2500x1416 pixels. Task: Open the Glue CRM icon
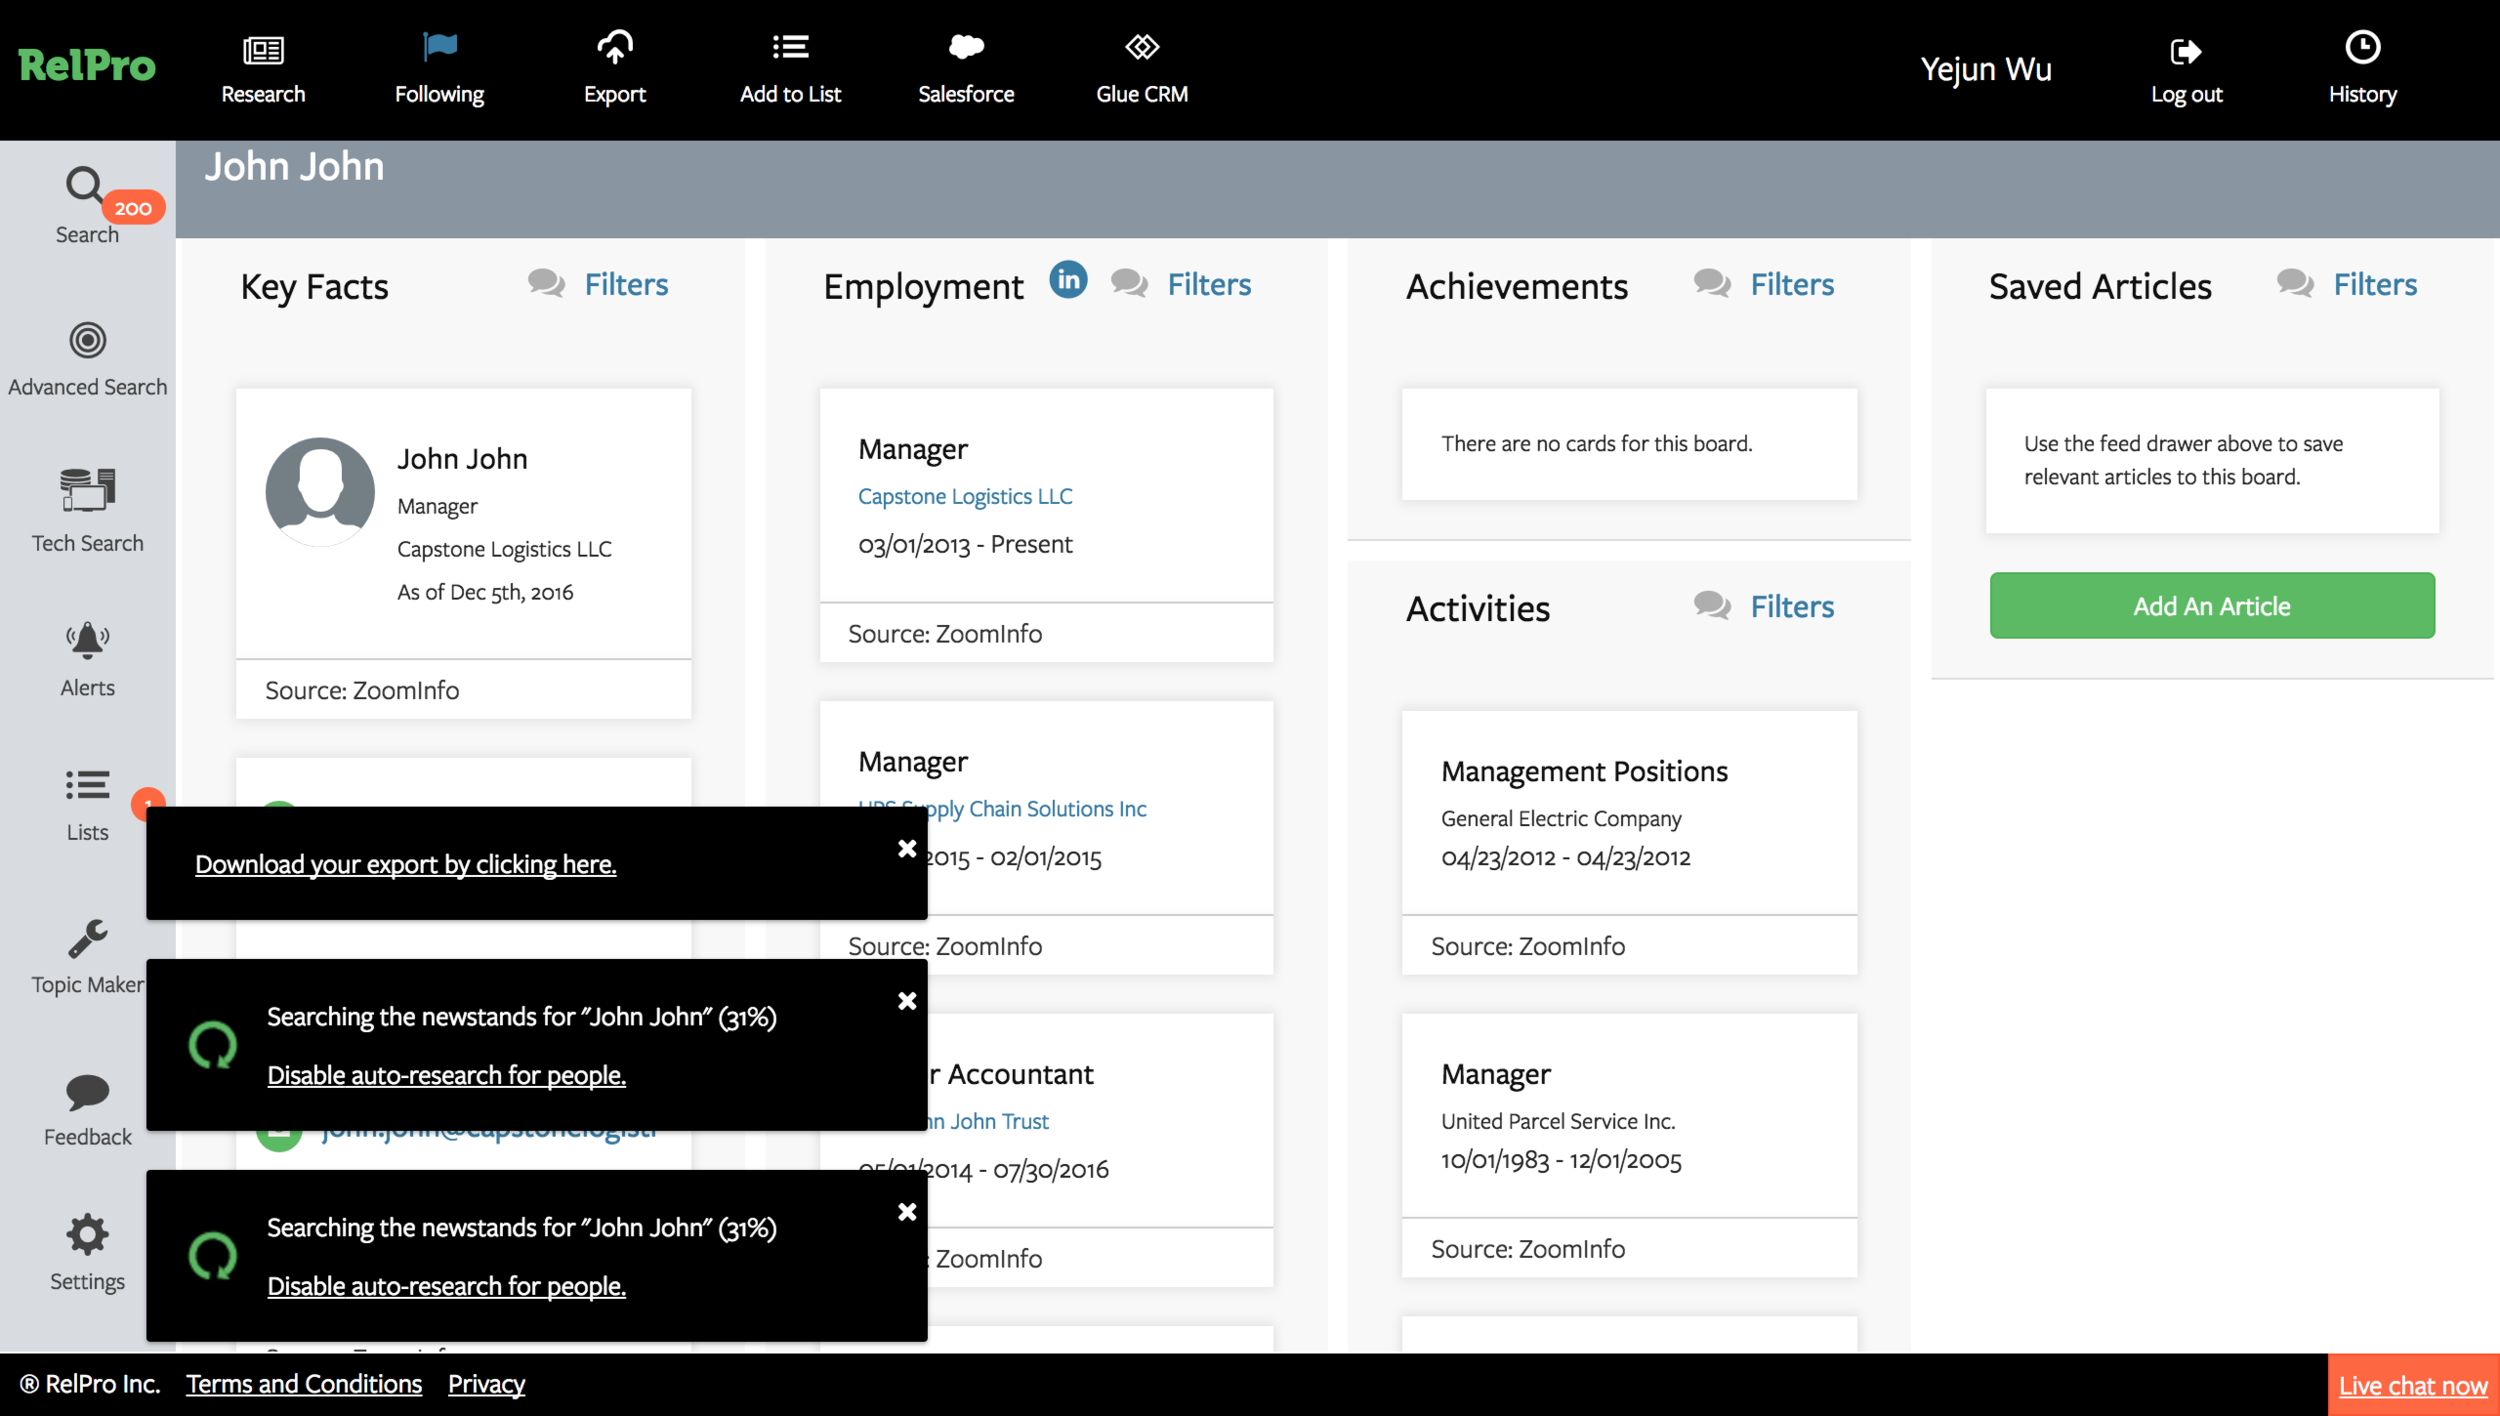pos(1142,47)
